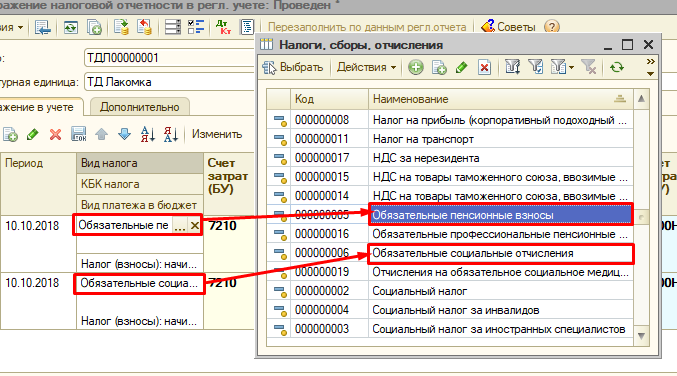The image size is (677, 376).
Task: Click the filter by current value icon
Action: coord(512,67)
